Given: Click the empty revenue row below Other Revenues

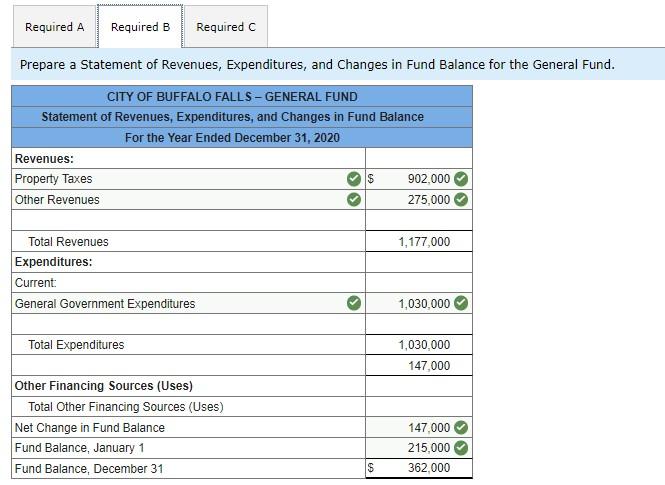Looking at the screenshot, I should click(188, 220).
